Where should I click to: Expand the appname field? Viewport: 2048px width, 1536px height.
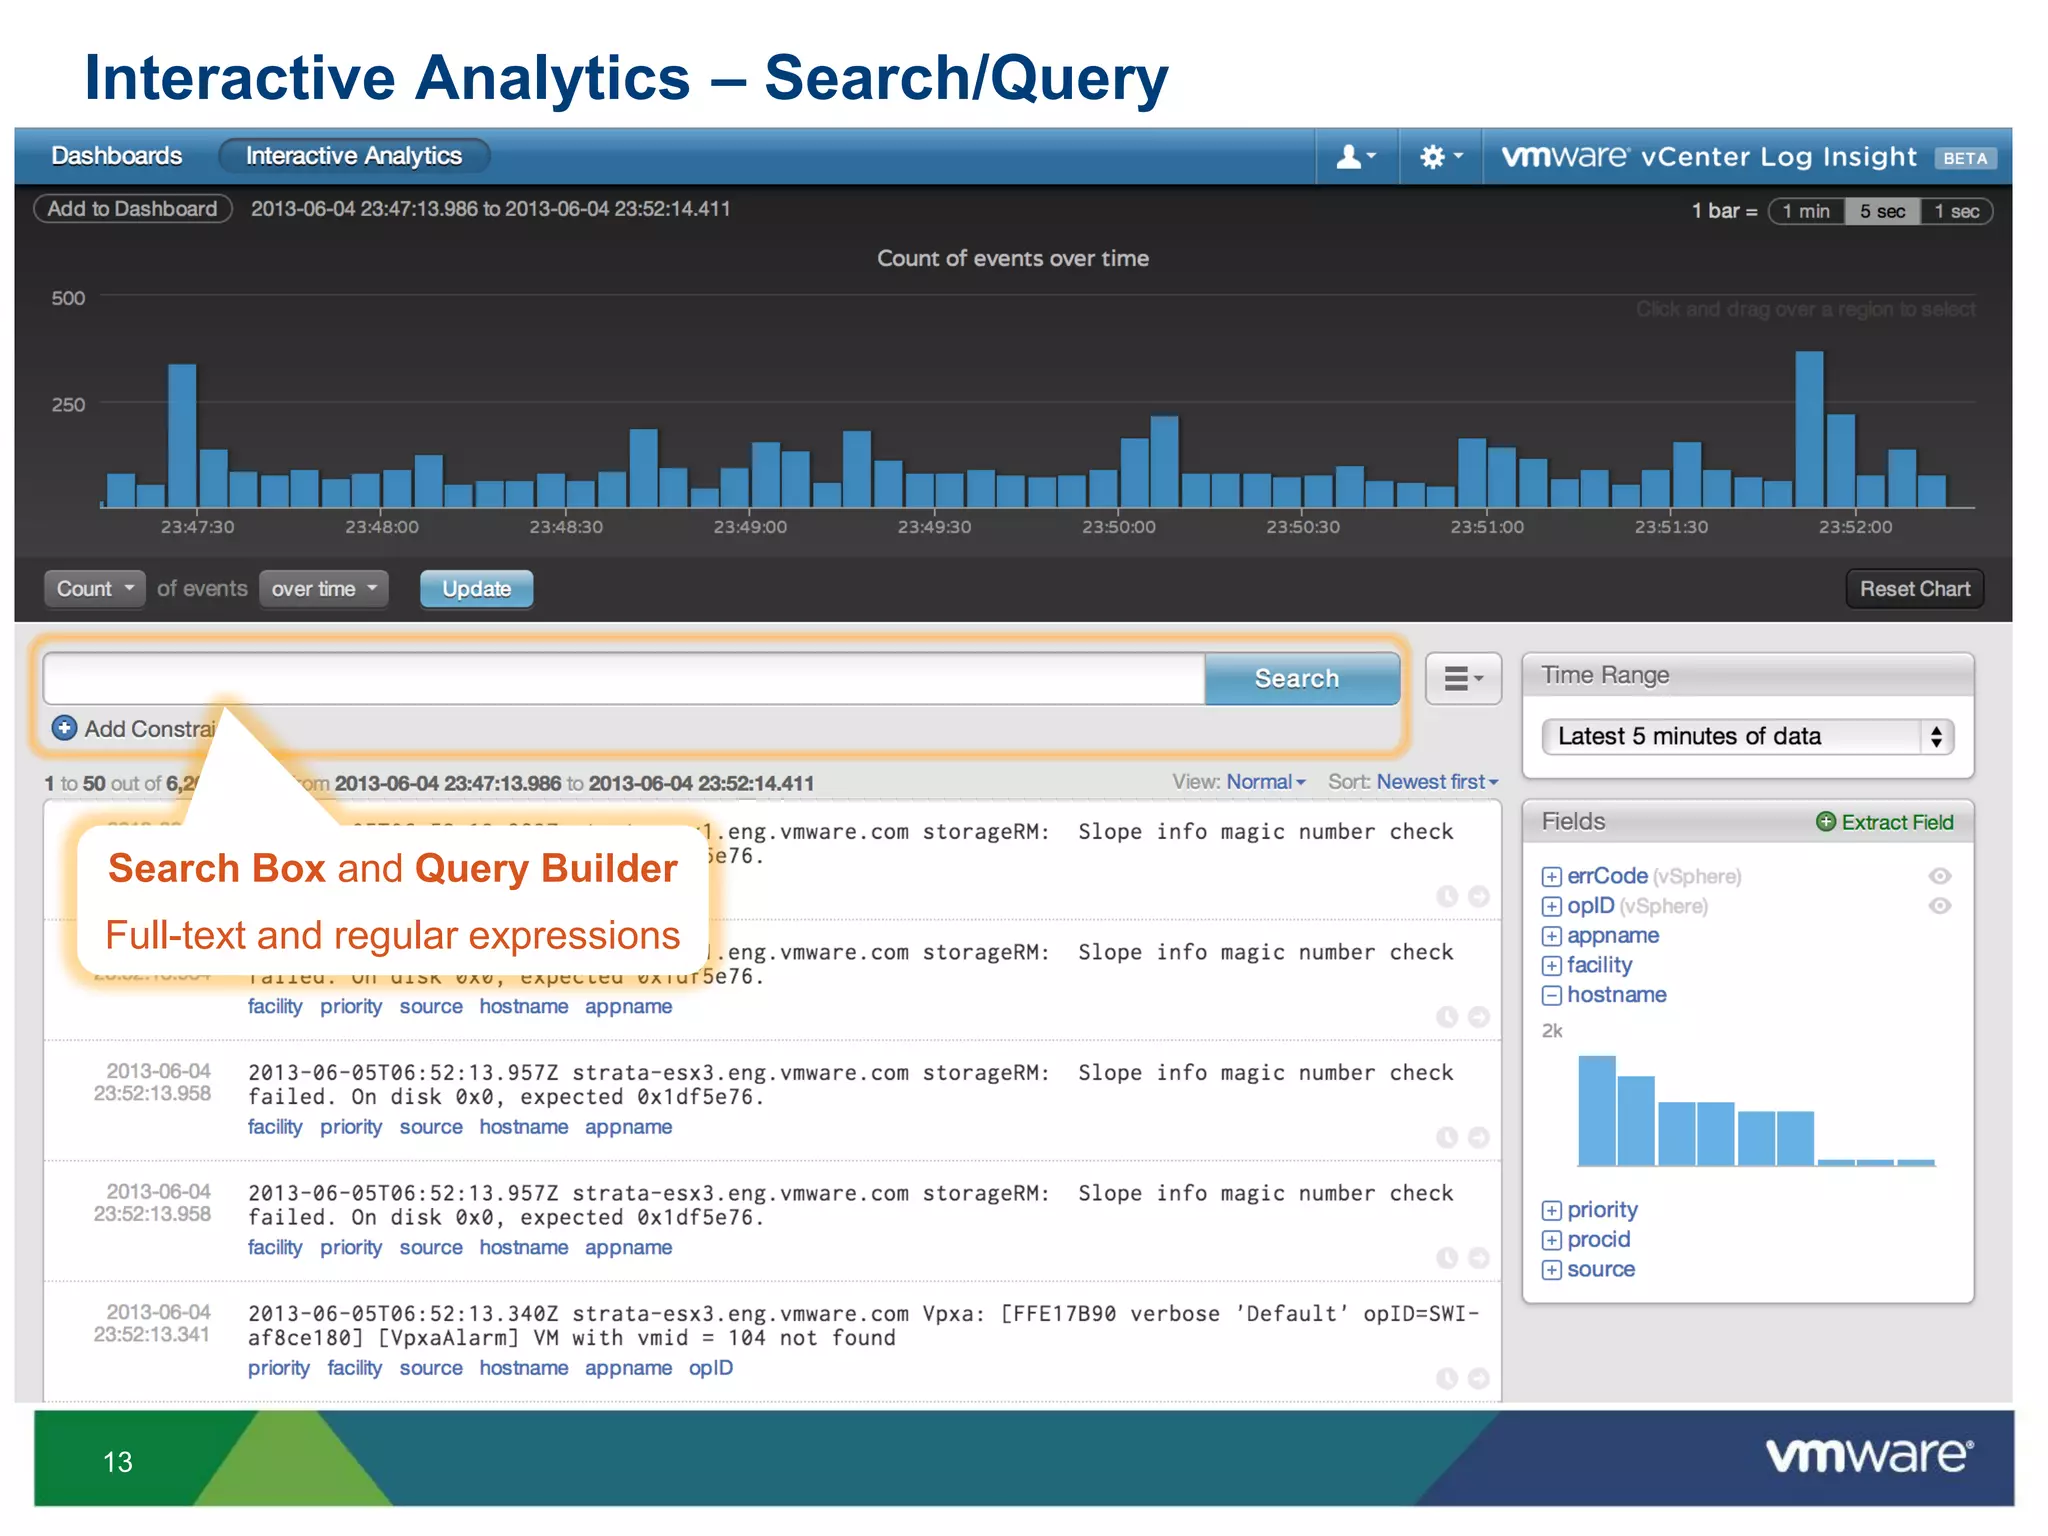click(x=1551, y=937)
